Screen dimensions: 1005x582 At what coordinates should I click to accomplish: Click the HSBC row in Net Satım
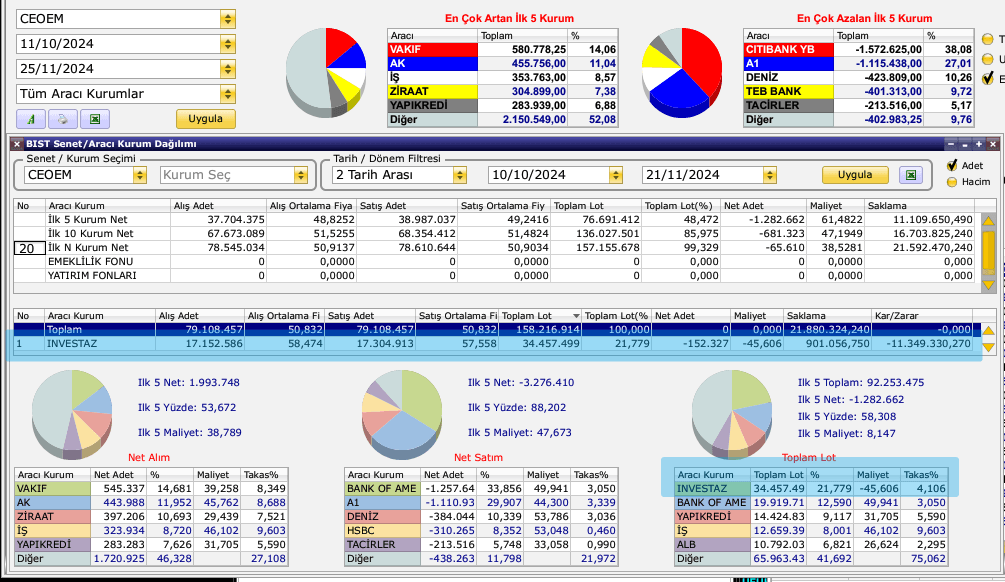[x=481, y=531]
